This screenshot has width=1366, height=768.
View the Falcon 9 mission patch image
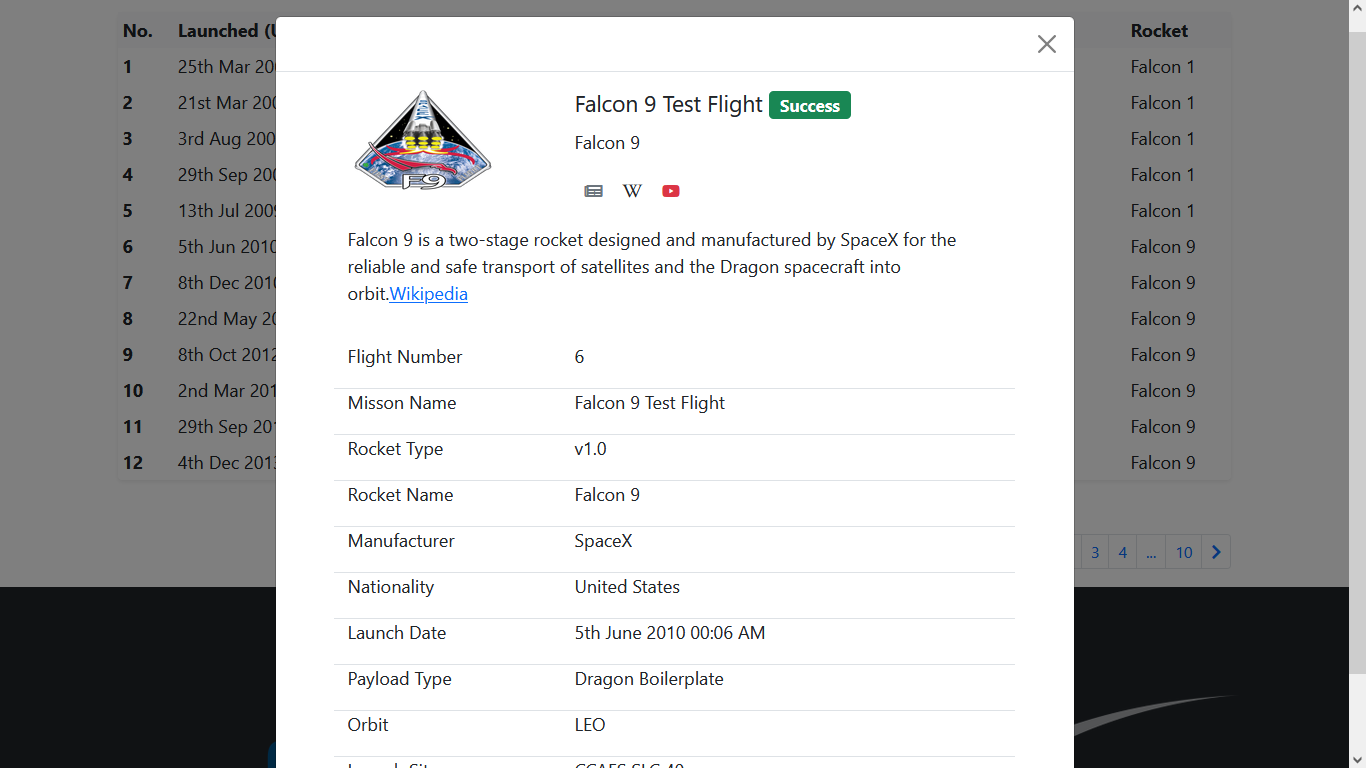tap(421, 140)
